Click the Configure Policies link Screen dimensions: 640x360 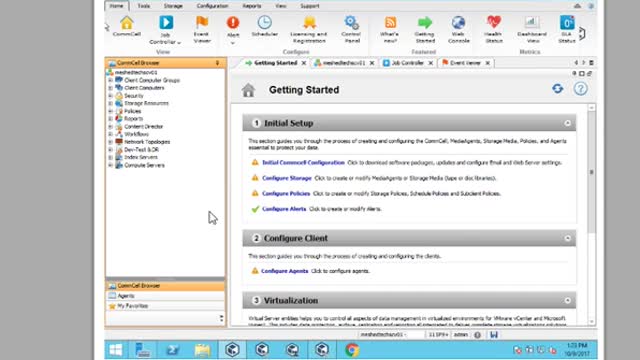click(x=286, y=193)
